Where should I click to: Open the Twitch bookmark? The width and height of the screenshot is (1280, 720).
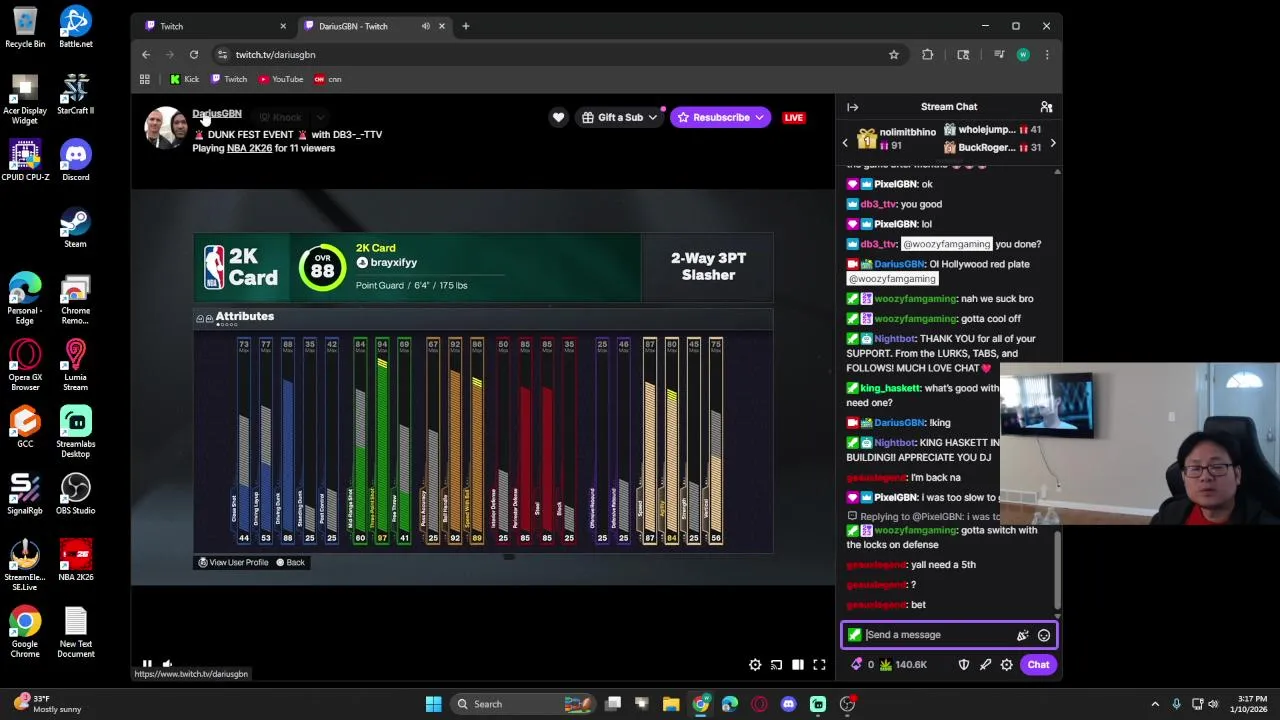(229, 79)
